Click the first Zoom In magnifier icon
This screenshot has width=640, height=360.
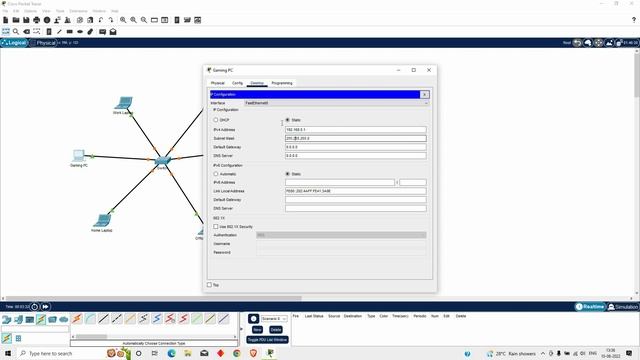point(123,20)
